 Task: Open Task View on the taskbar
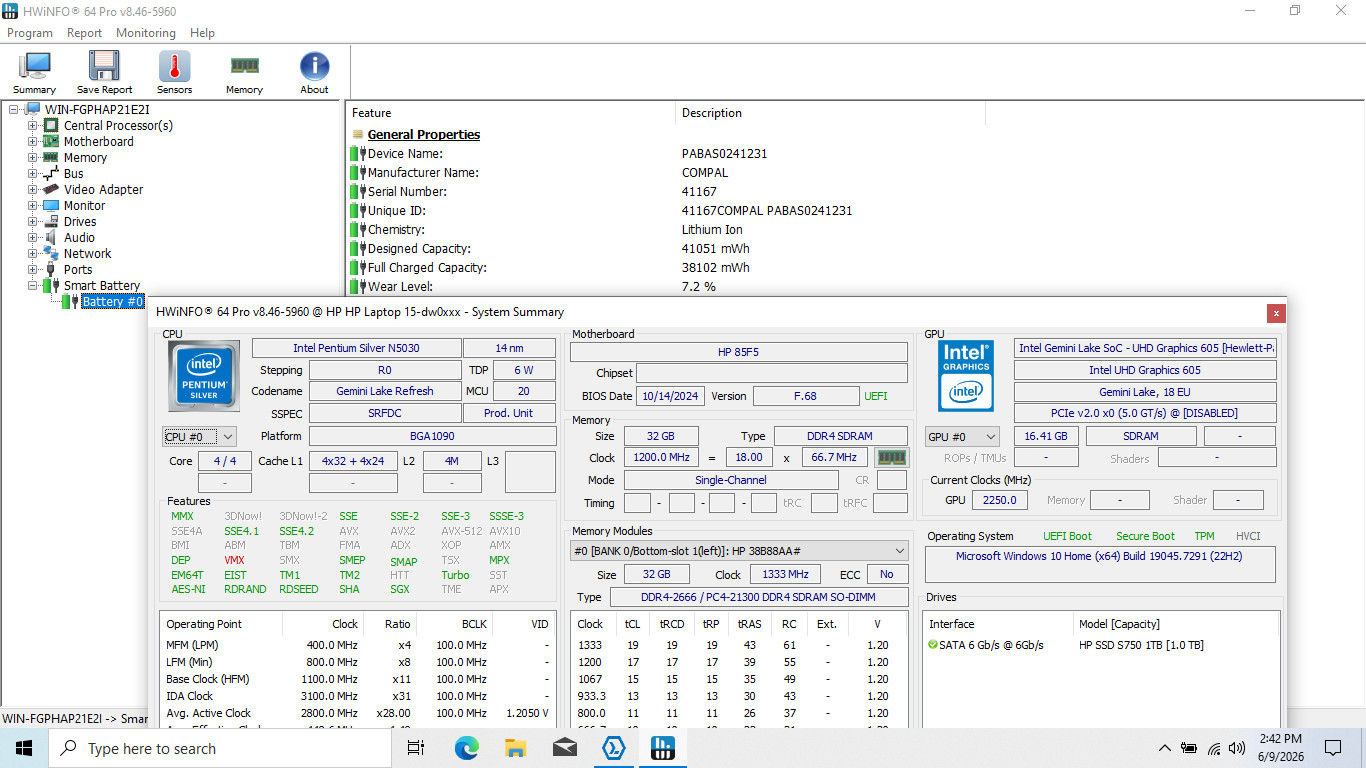416,747
